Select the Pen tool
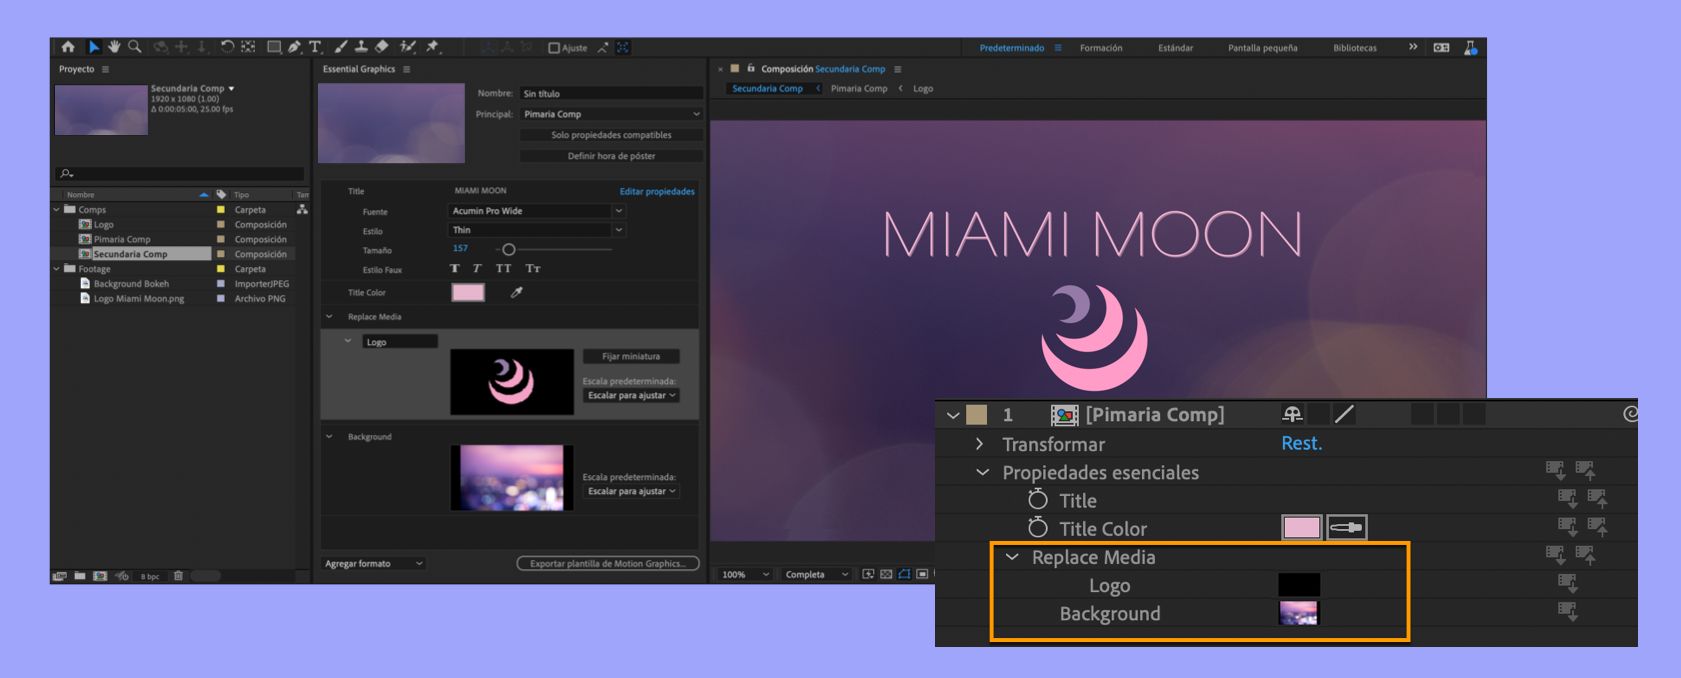The height and width of the screenshot is (678, 1681). pyautogui.click(x=294, y=47)
